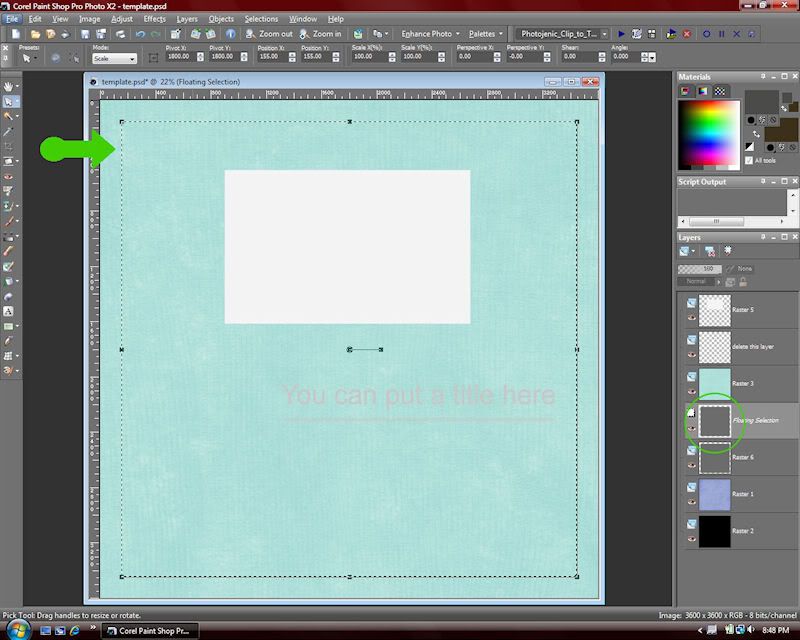The height and width of the screenshot is (640, 800).
Task: Click the red Stop script icon
Action: pos(687,34)
